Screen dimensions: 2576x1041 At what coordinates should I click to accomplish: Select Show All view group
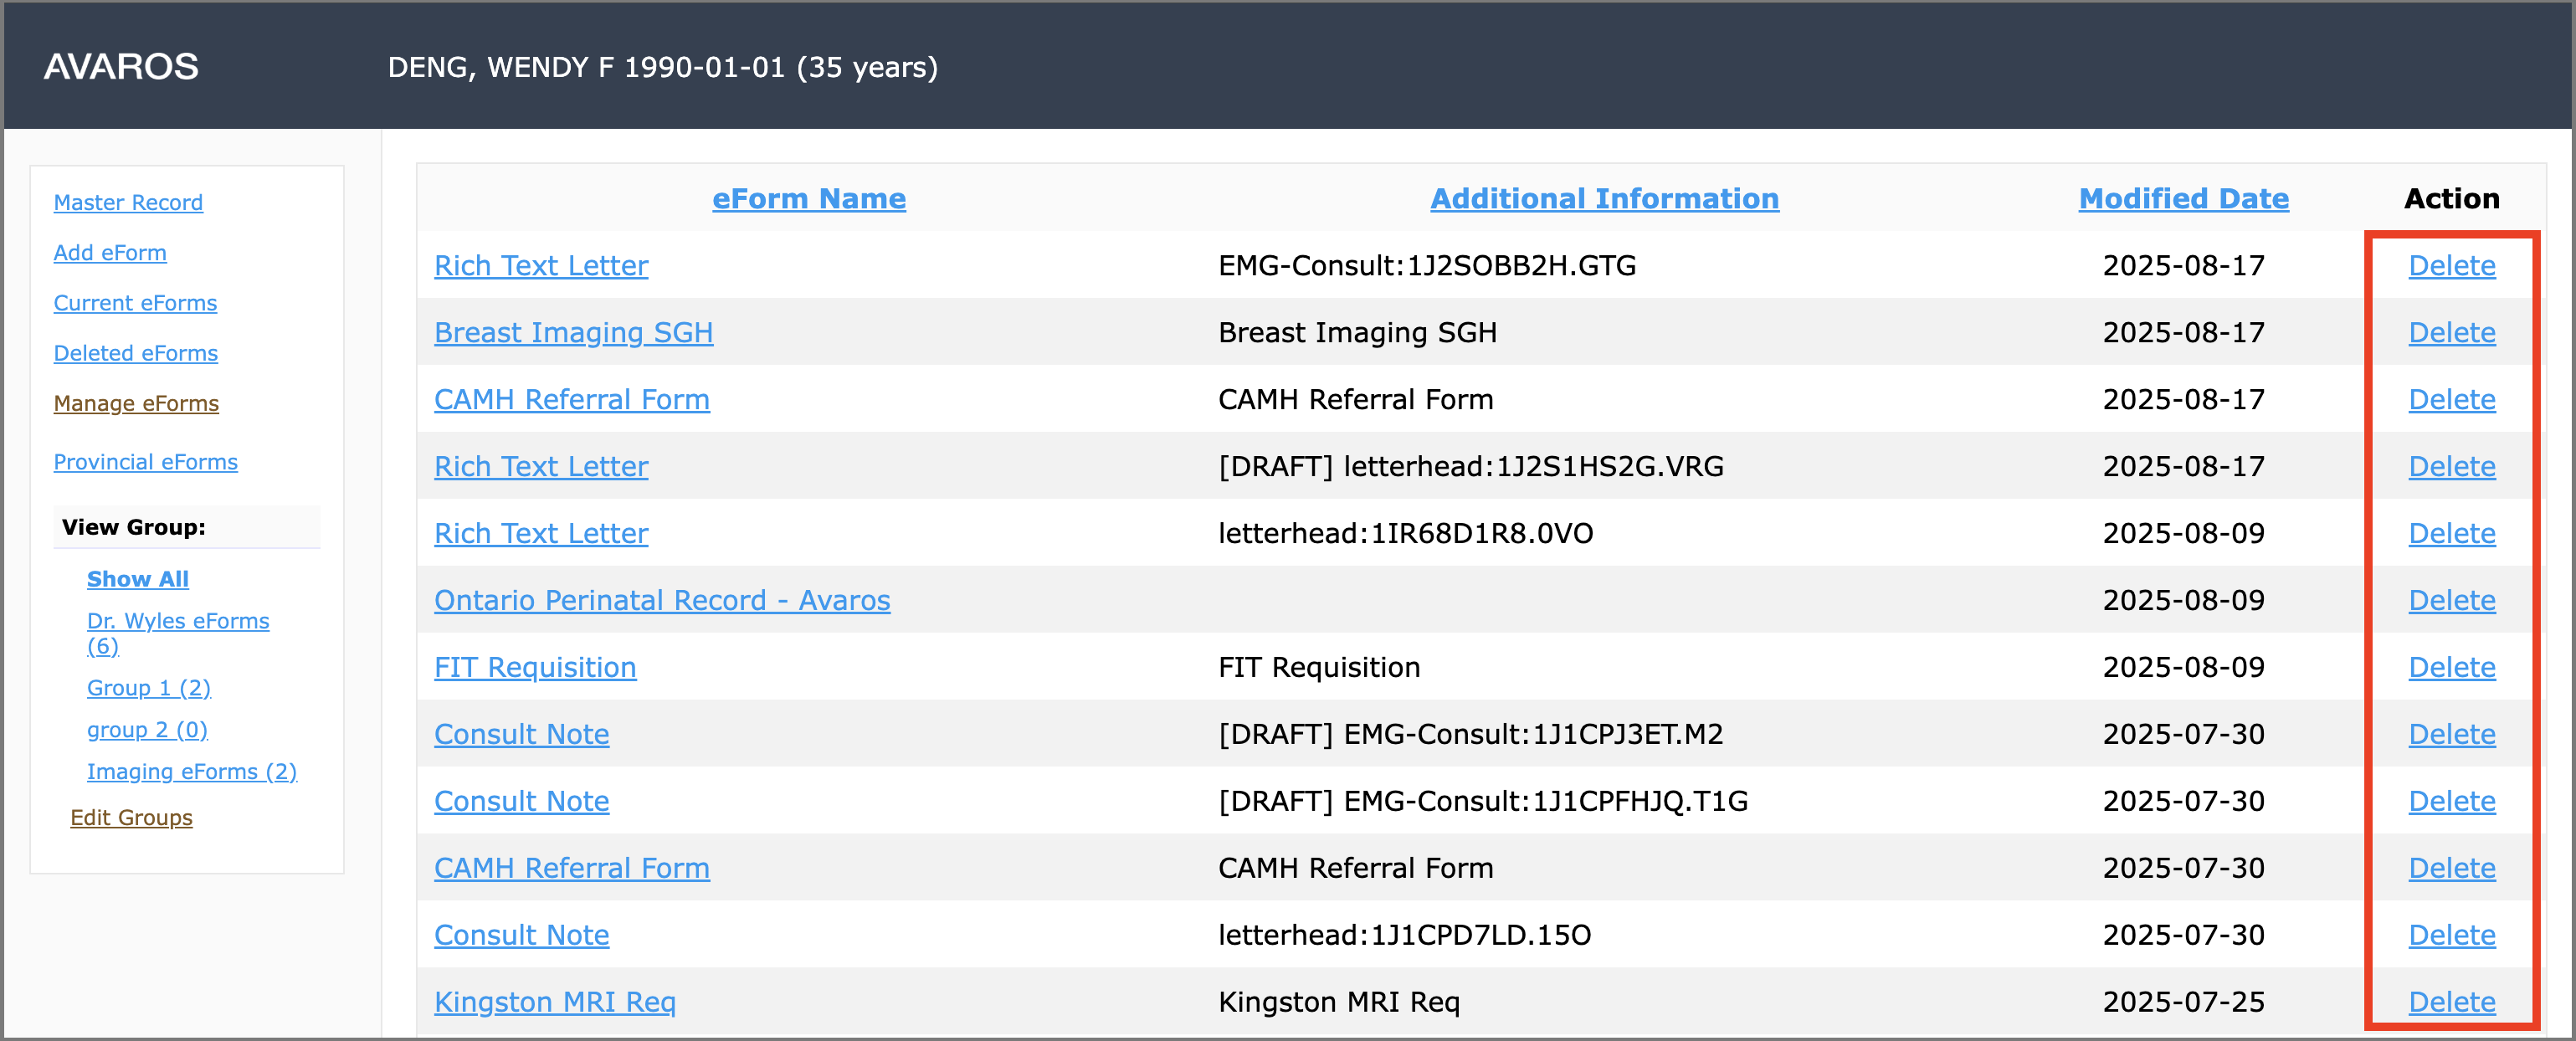click(137, 579)
